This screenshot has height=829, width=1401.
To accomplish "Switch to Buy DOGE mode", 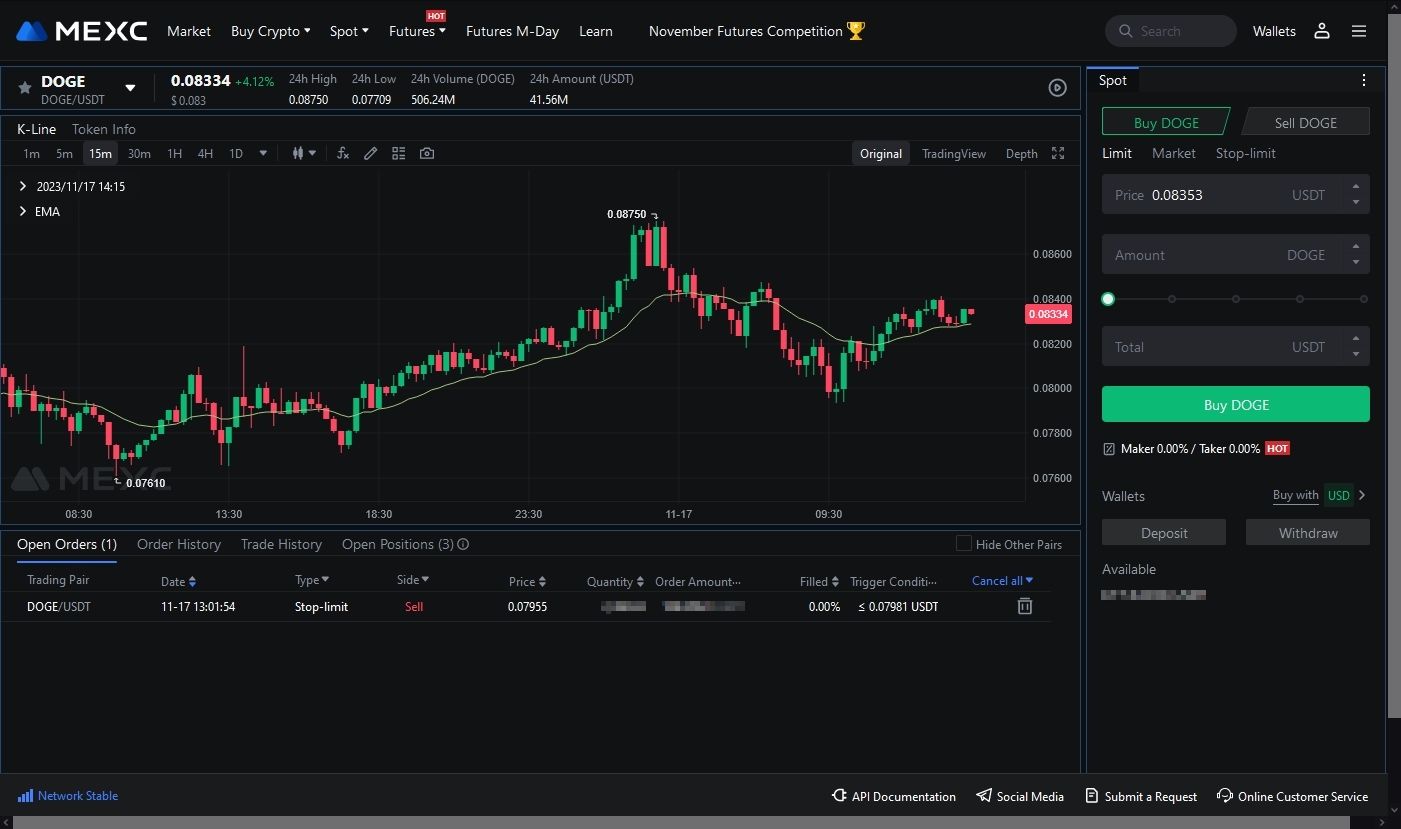I will [x=1166, y=122].
